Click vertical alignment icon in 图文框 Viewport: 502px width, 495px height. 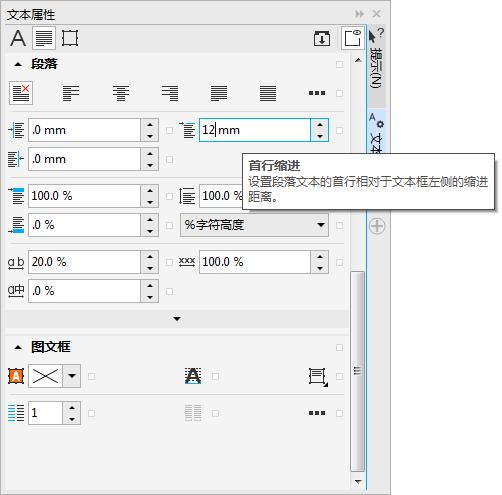(193, 376)
